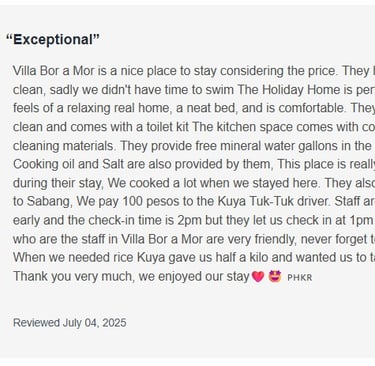The image size is (375, 366).
Task: Click the line mentioning free mineral water gallons
Action: [x=194, y=146]
